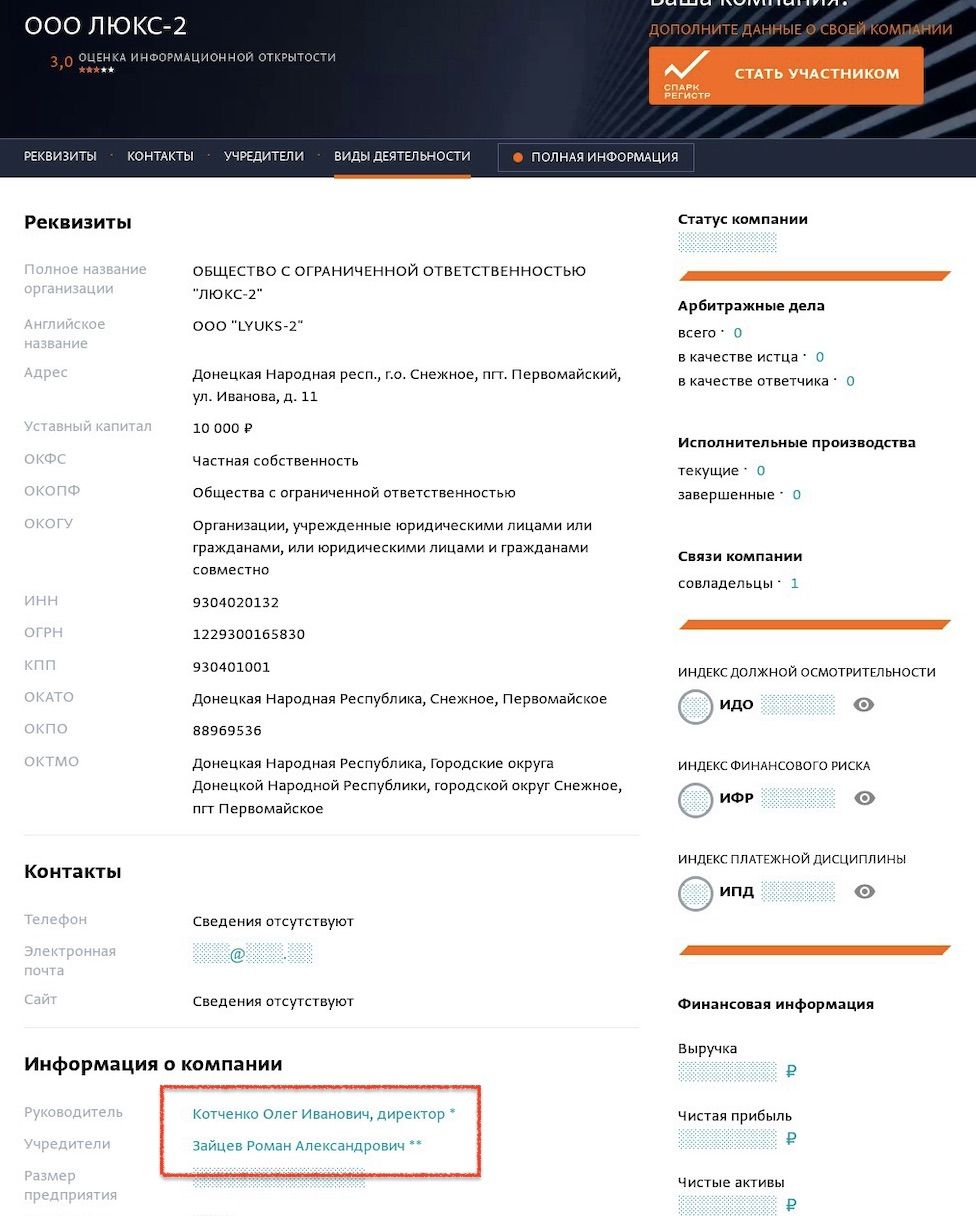Screen dimensions: 976x1216
Task: Select the circular ИФР indicator badge
Action: (696, 799)
